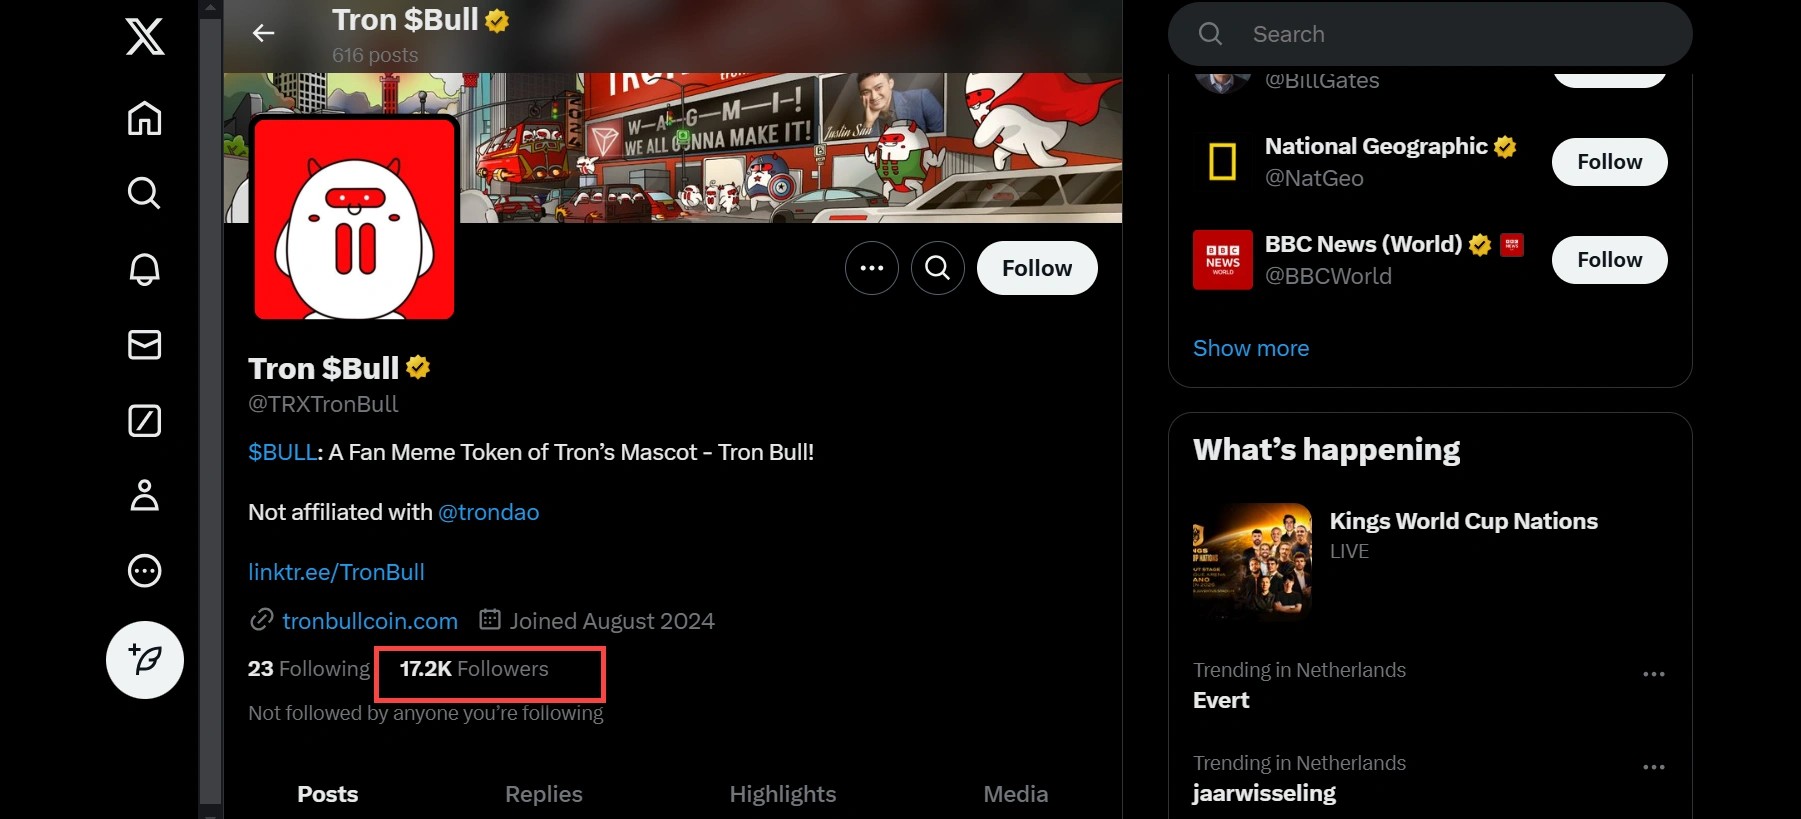View the 17.2K Followers list
This screenshot has width=1801, height=819.
(x=474, y=669)
